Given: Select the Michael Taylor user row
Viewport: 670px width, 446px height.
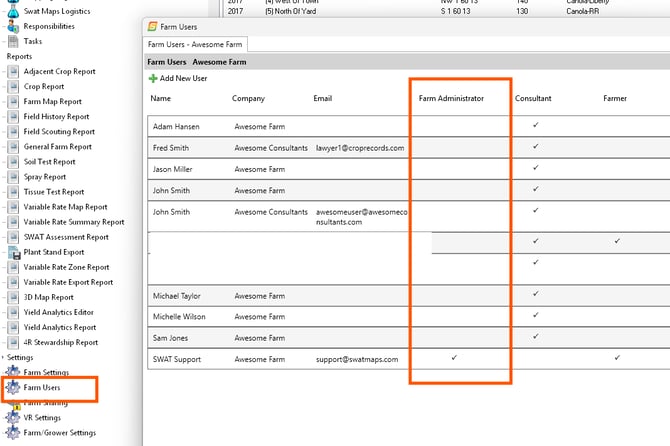Looking at the screenshot, I should (x=408, y=296).
